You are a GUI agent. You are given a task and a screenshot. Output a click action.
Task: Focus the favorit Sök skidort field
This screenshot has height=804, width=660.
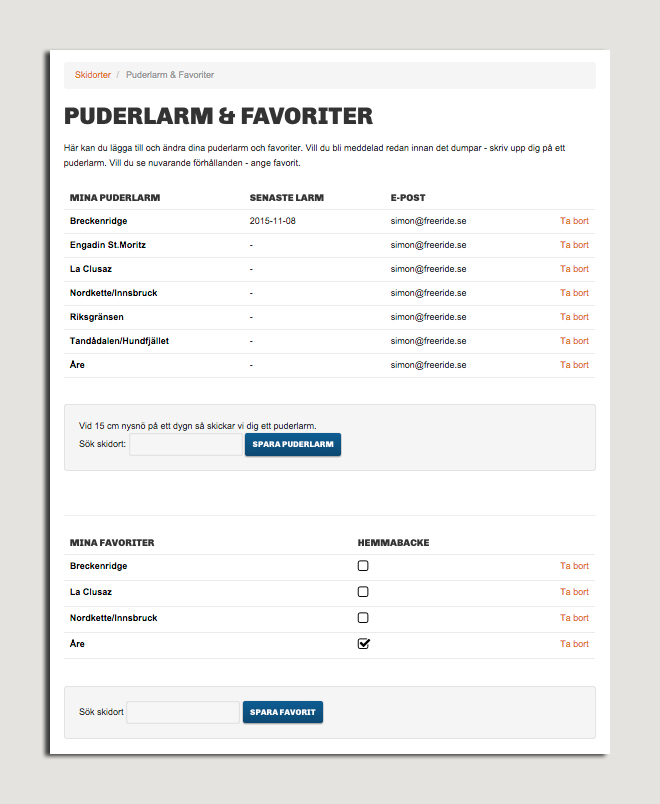[183, 712]
